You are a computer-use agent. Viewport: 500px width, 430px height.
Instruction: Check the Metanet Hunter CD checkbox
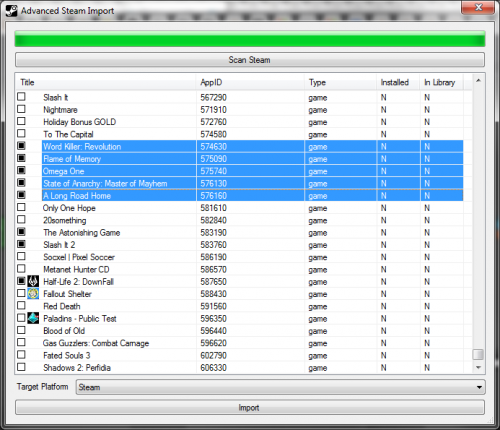(x=21, y=268)
